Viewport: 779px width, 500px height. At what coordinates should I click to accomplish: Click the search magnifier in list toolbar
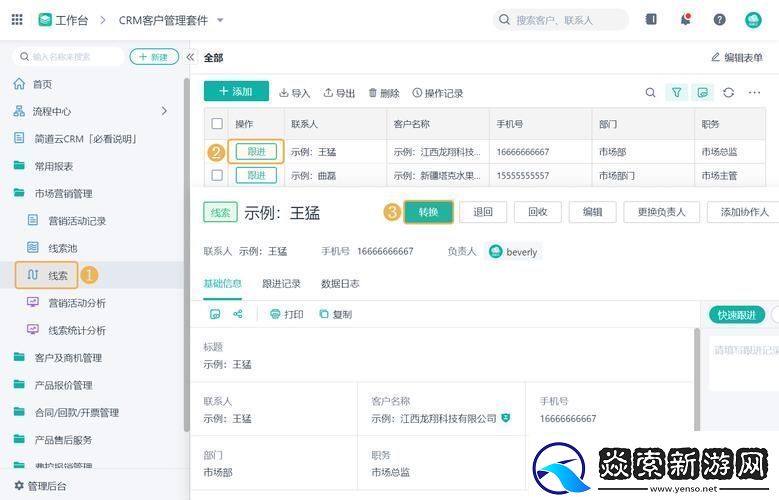point(650,92)
